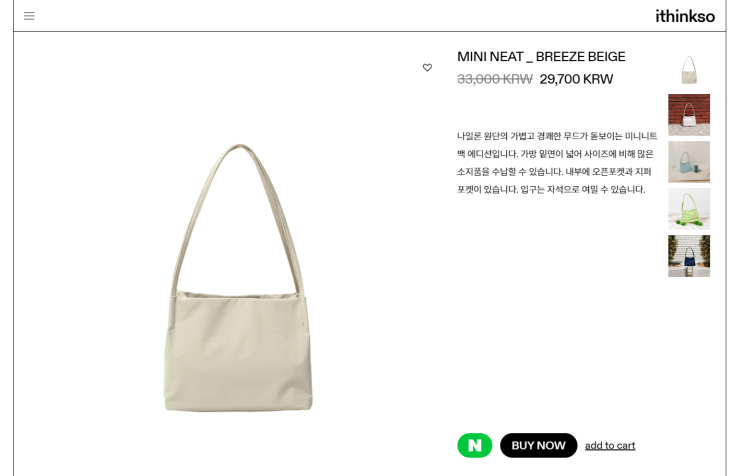
Task: Click the main beige bag product image
Action: click(238, 278)
